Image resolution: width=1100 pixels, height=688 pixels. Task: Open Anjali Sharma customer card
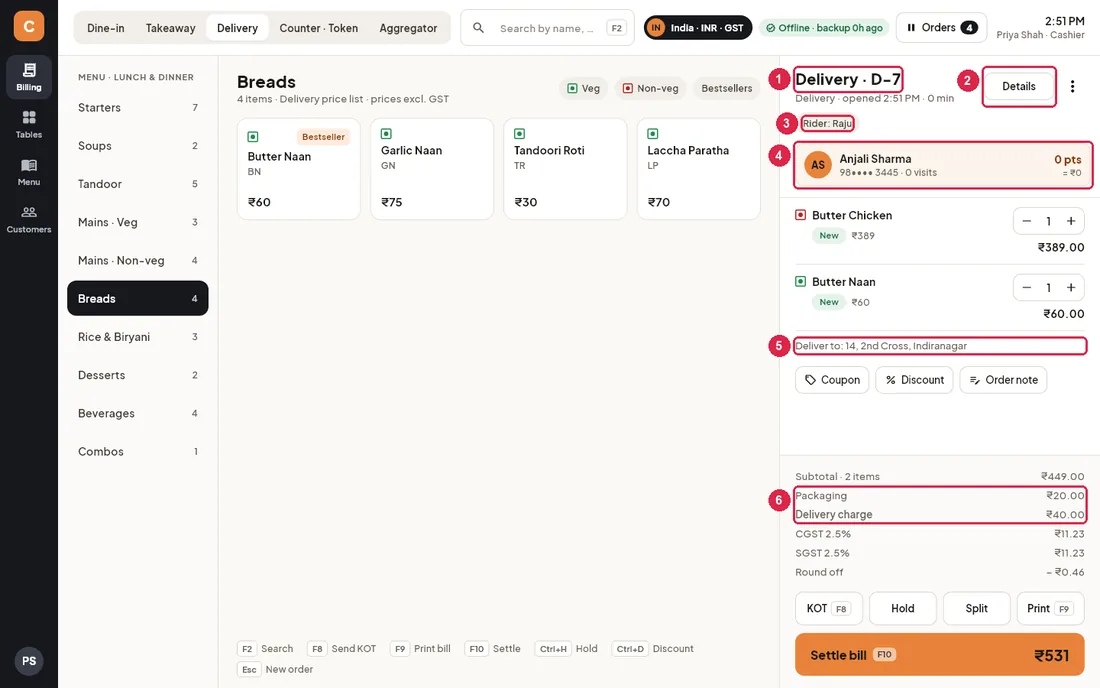[942, 166]
